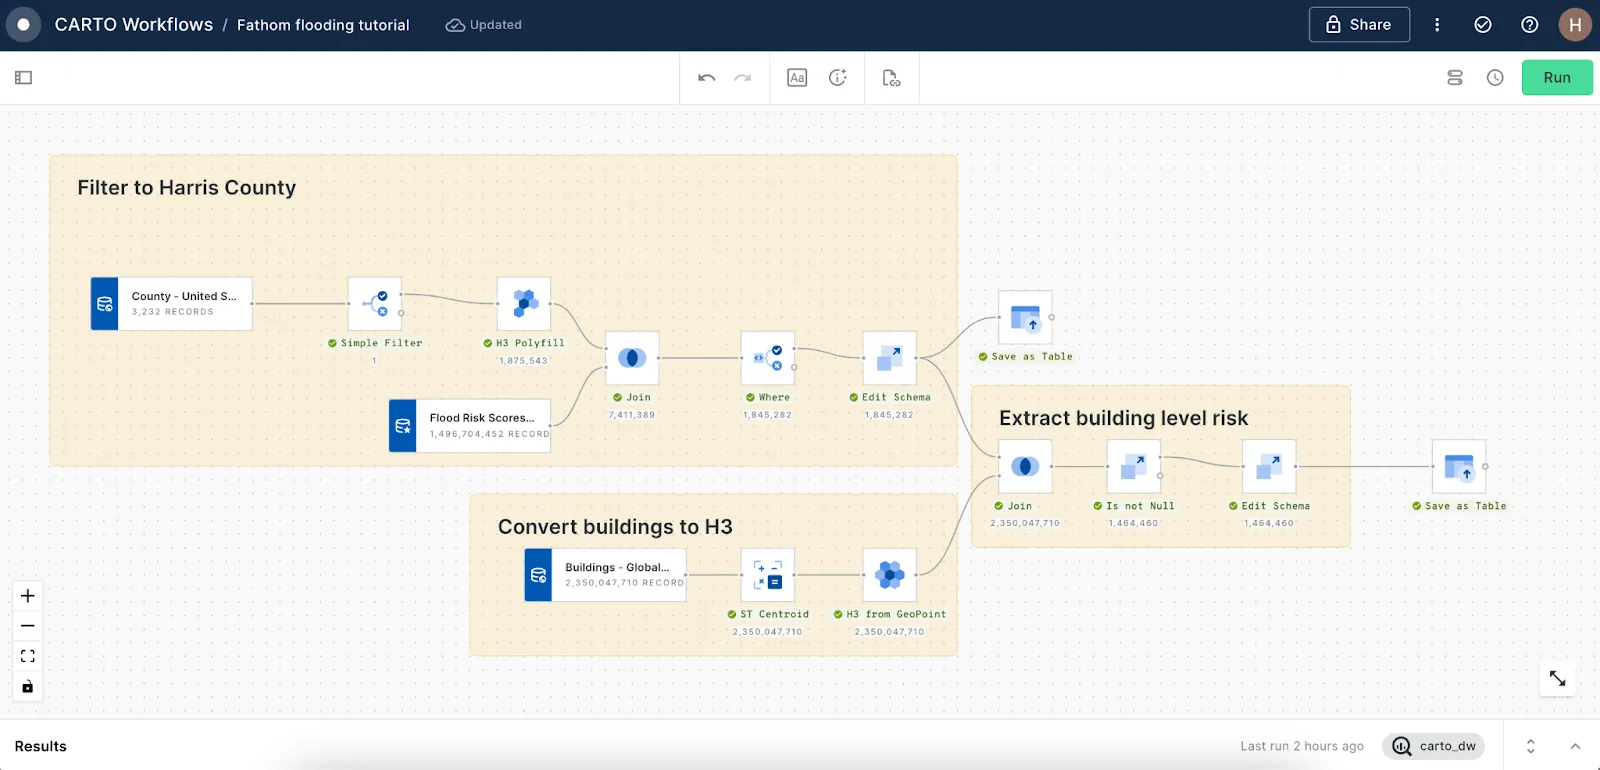The width and height of the screenshot is (1600, 770).
Task: Click the Extract building level risk heading
Action: tap(1123, 418)
